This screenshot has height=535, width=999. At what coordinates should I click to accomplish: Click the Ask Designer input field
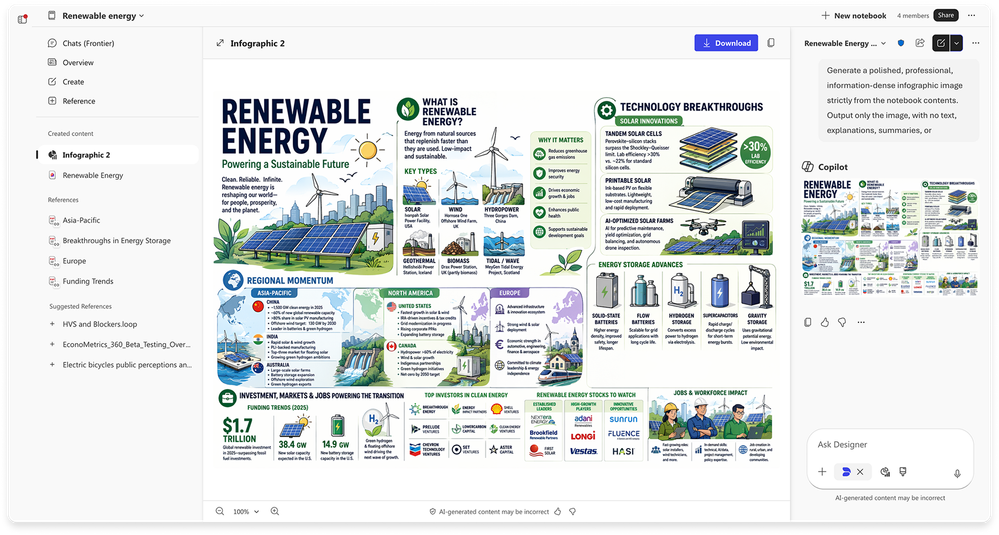pyautogui.click(x=890, y=445)
